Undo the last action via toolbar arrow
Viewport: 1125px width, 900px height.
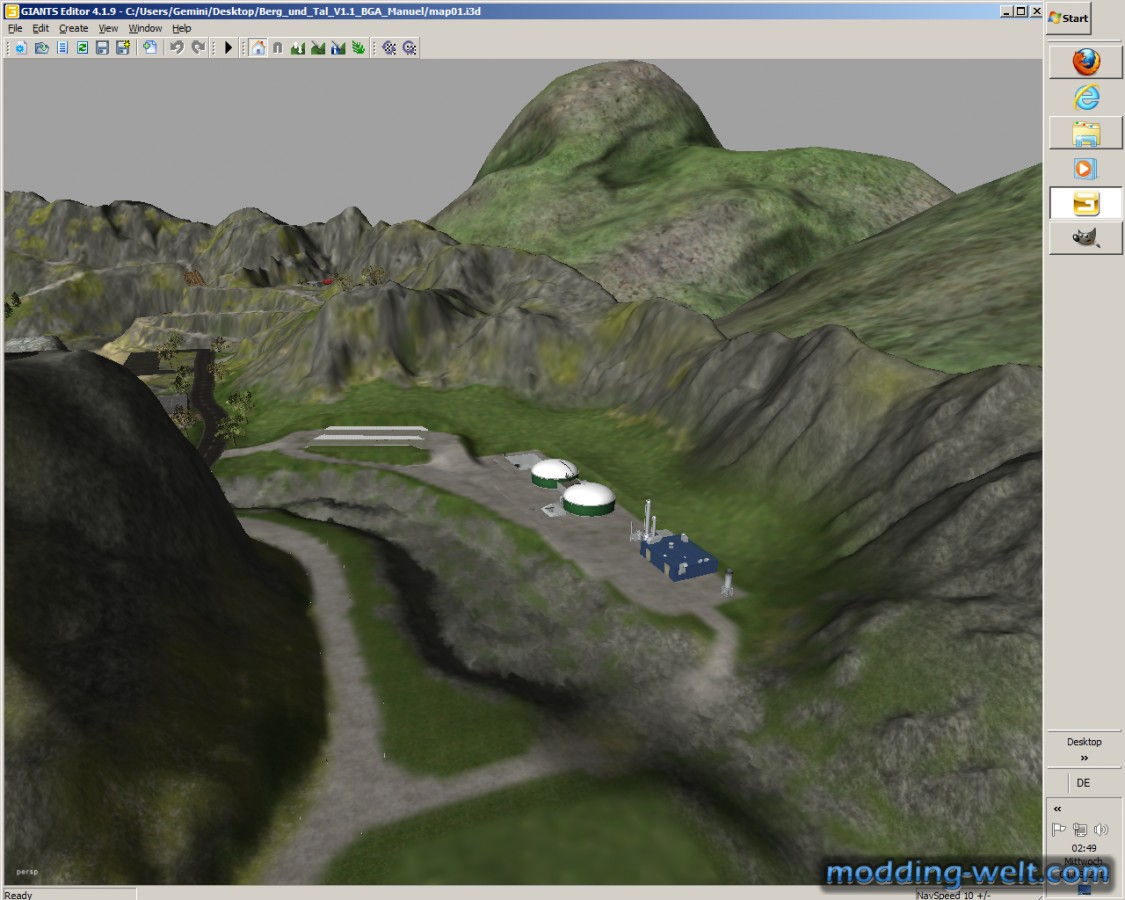pyautogui.click(x=176, y=48)
